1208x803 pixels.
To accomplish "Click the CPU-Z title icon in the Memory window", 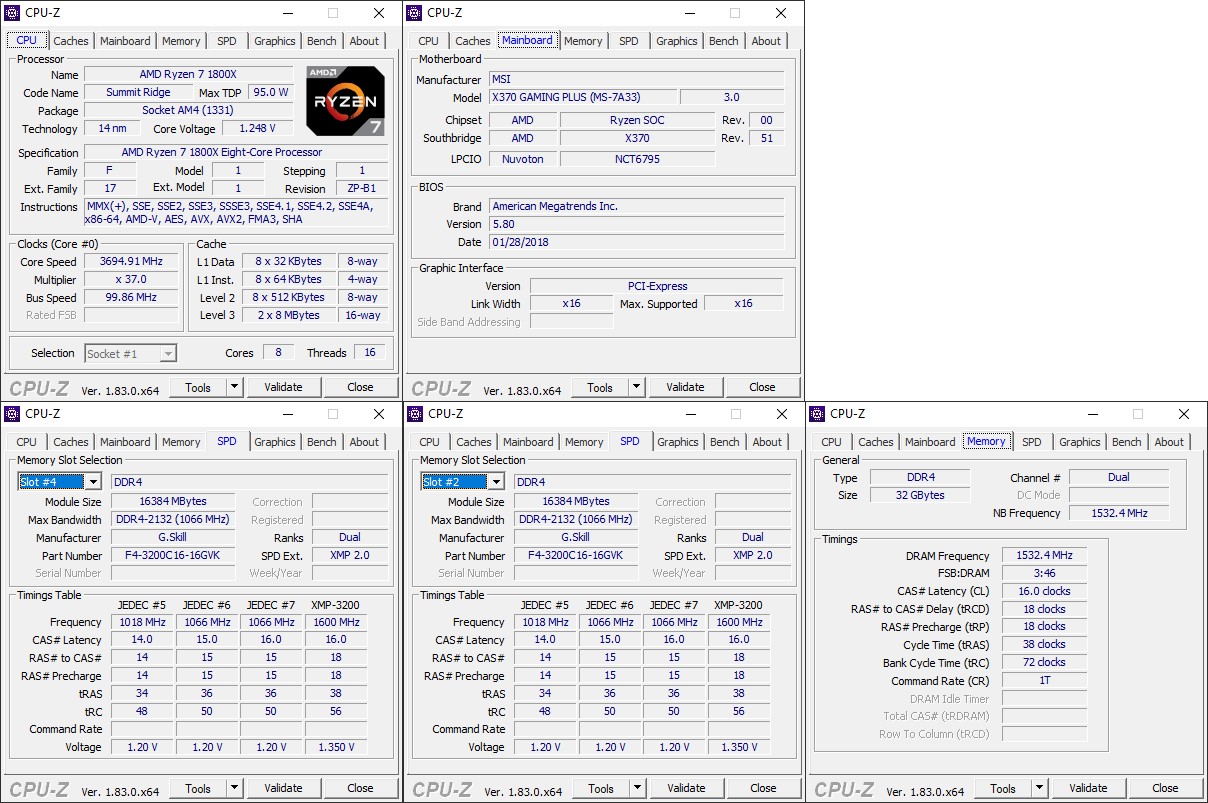I will [x=817, y=414].
